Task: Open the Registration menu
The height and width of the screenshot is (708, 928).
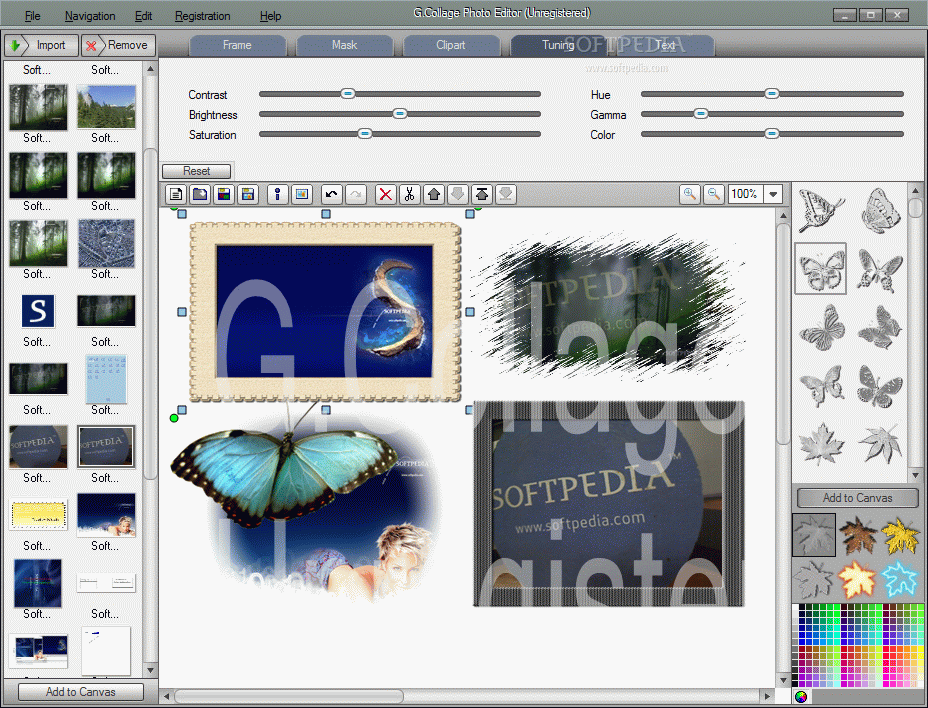Action: coord(202,16)
